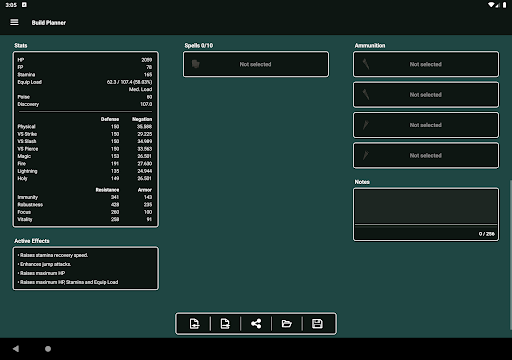Tap the Enhances jump attacks effect
This screenshot has width=512, height=360.
44,264
